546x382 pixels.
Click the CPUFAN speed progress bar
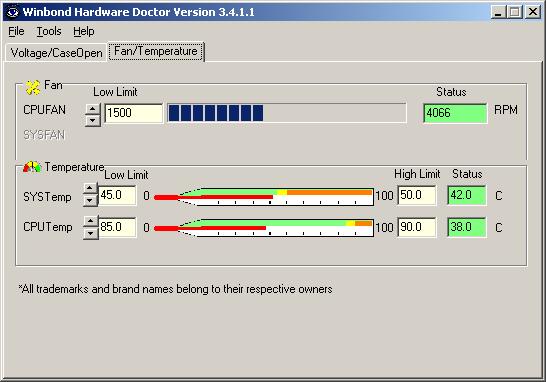click(x=287, y=113)
